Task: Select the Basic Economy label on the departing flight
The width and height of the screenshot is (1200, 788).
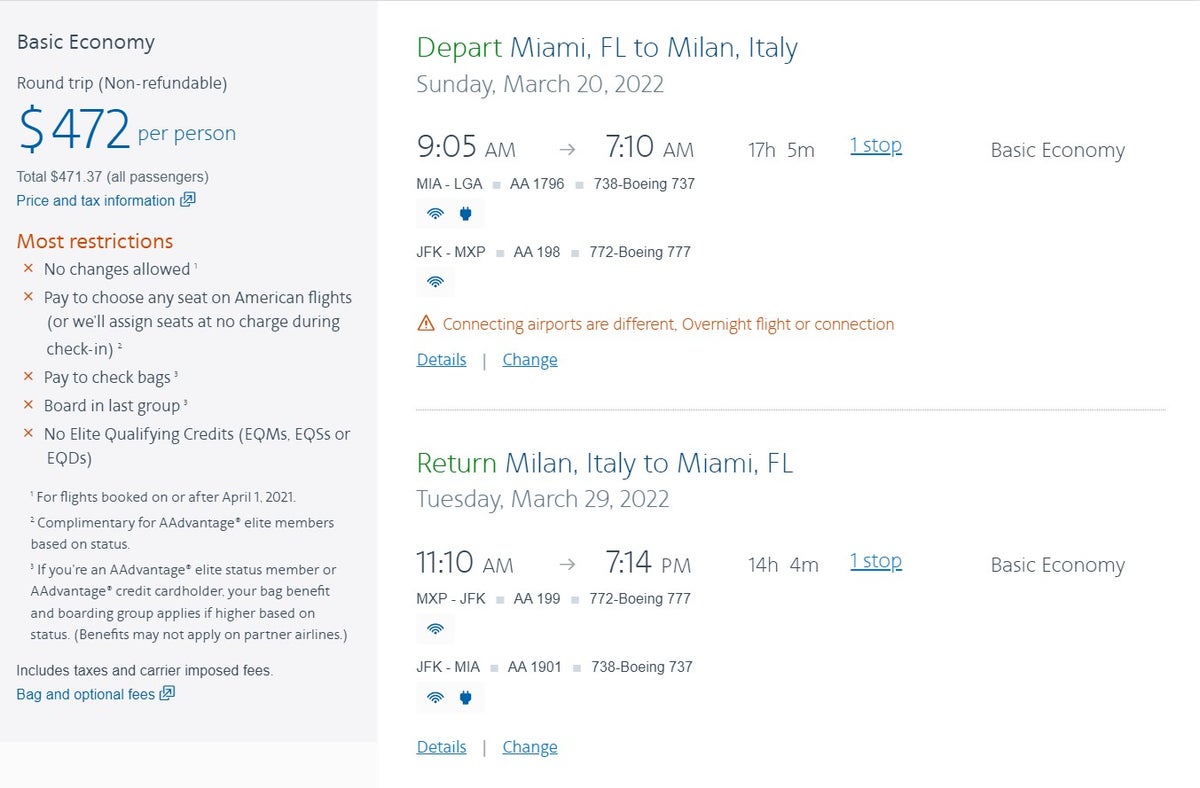Action: [1057, 150]
